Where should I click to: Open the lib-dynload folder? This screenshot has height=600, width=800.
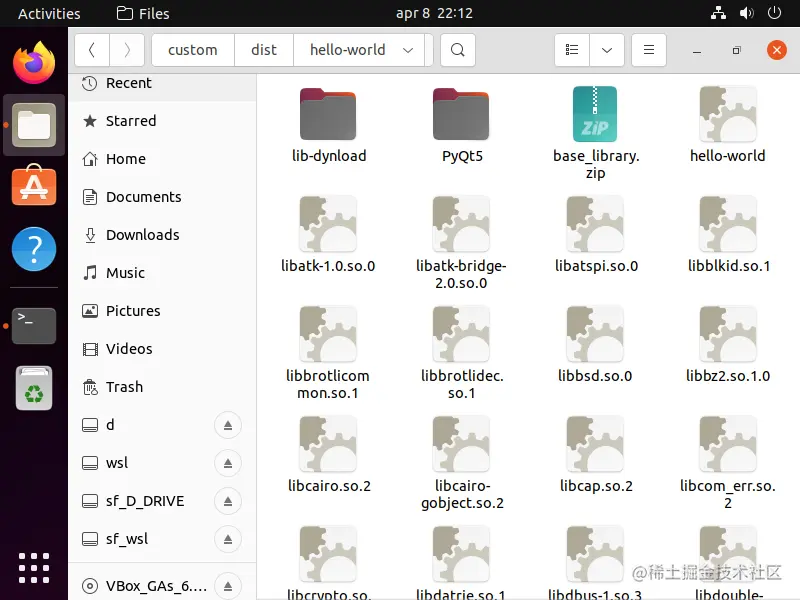[328, 114]
